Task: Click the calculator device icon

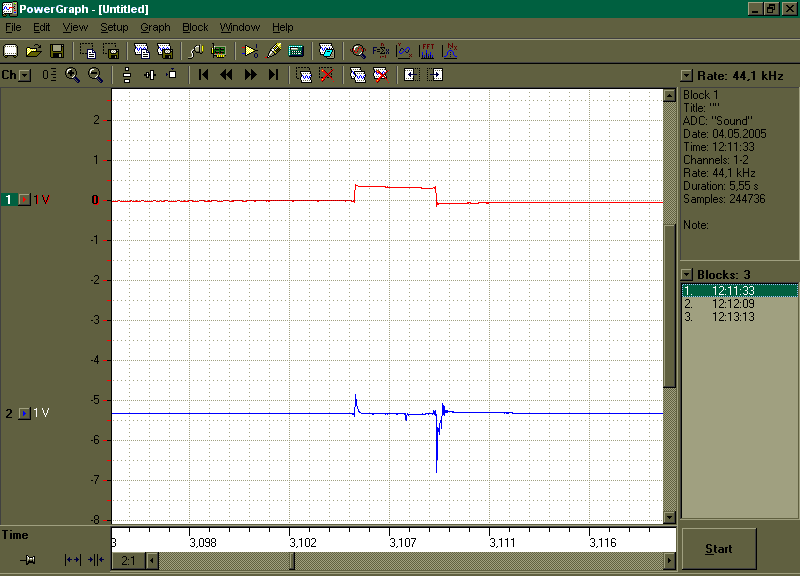Action: click(x=296, y=51)
